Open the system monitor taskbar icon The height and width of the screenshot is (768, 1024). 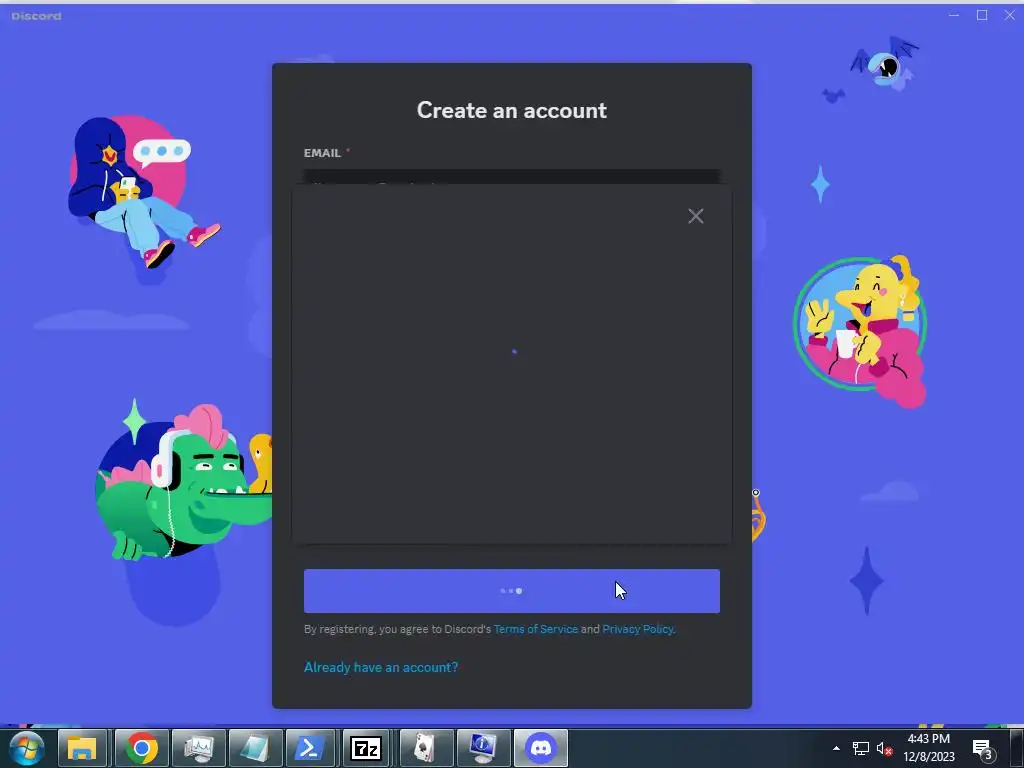pos(198,748)
